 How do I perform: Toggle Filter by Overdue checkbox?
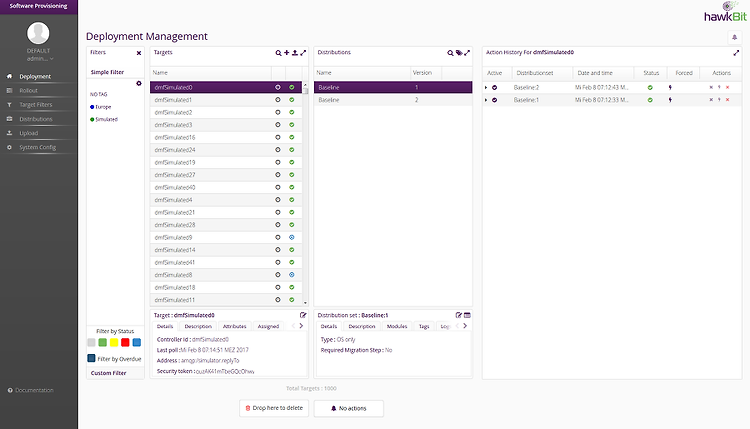pyautogui.click(x=91, y=358)
